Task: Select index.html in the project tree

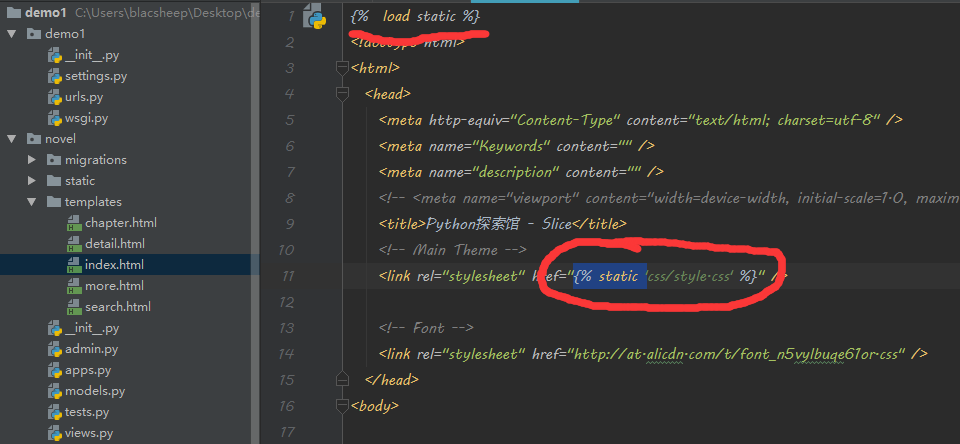Action: [114, 265]
